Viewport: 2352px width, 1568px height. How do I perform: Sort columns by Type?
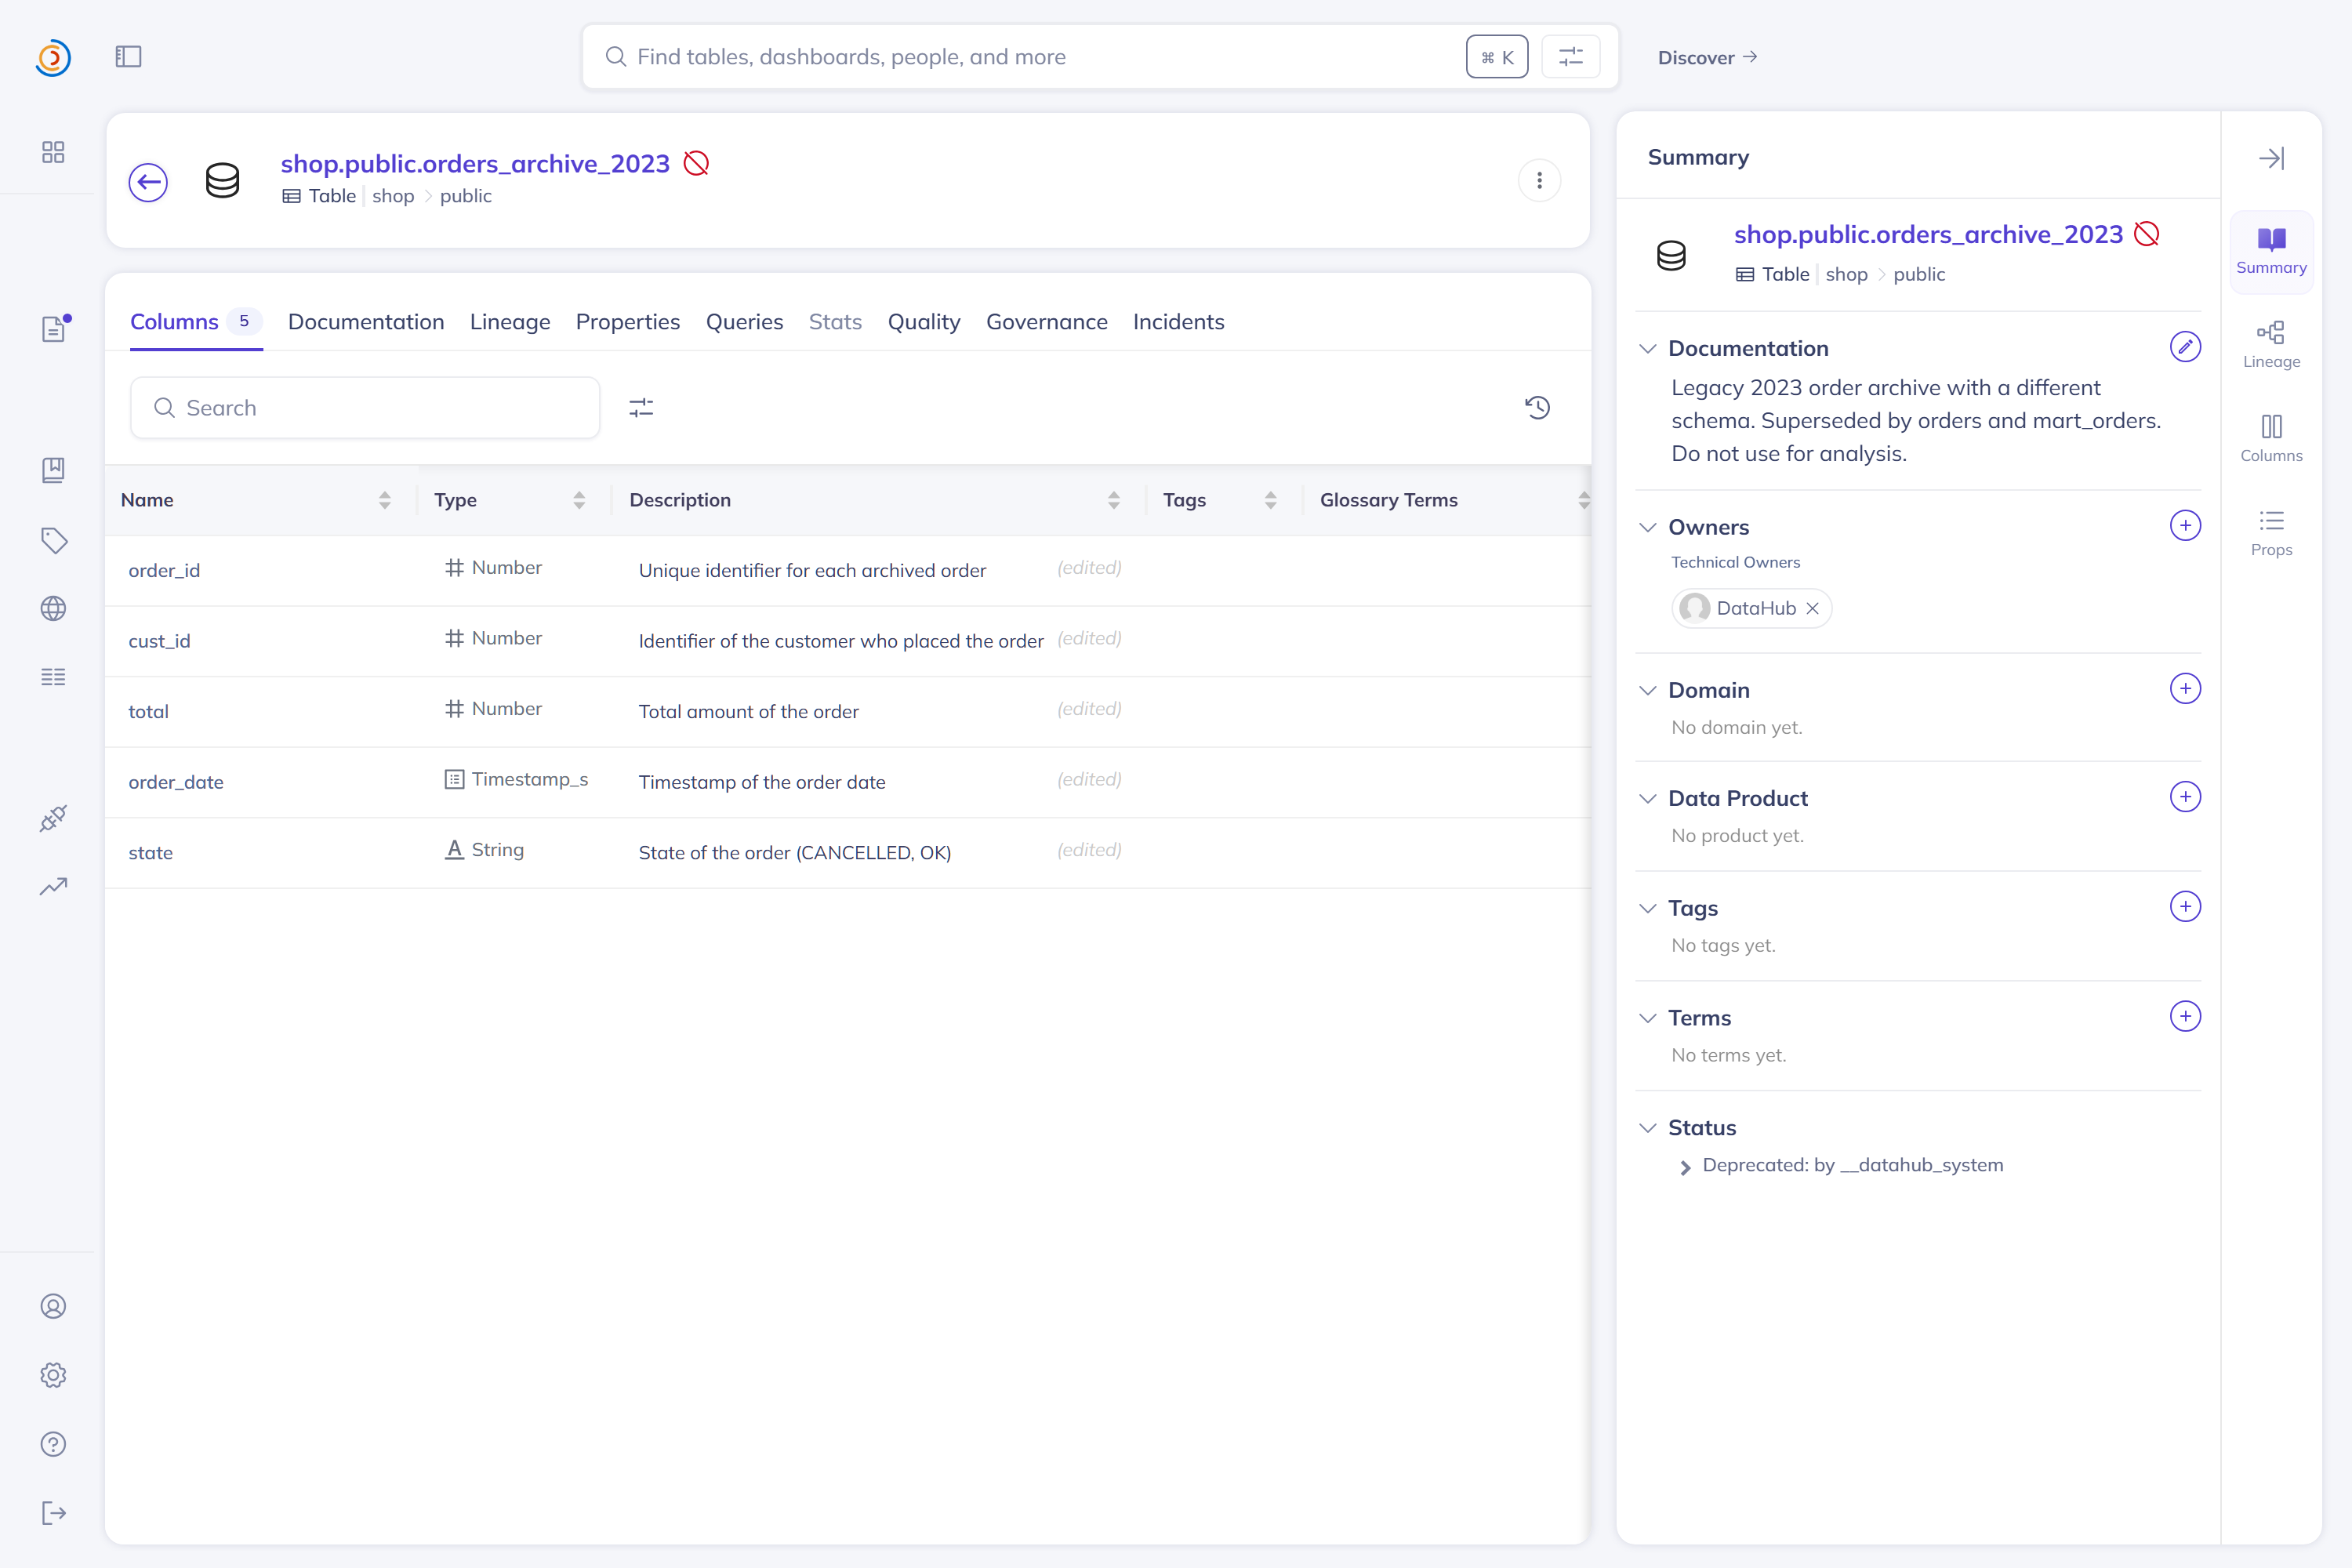[579, 500]
